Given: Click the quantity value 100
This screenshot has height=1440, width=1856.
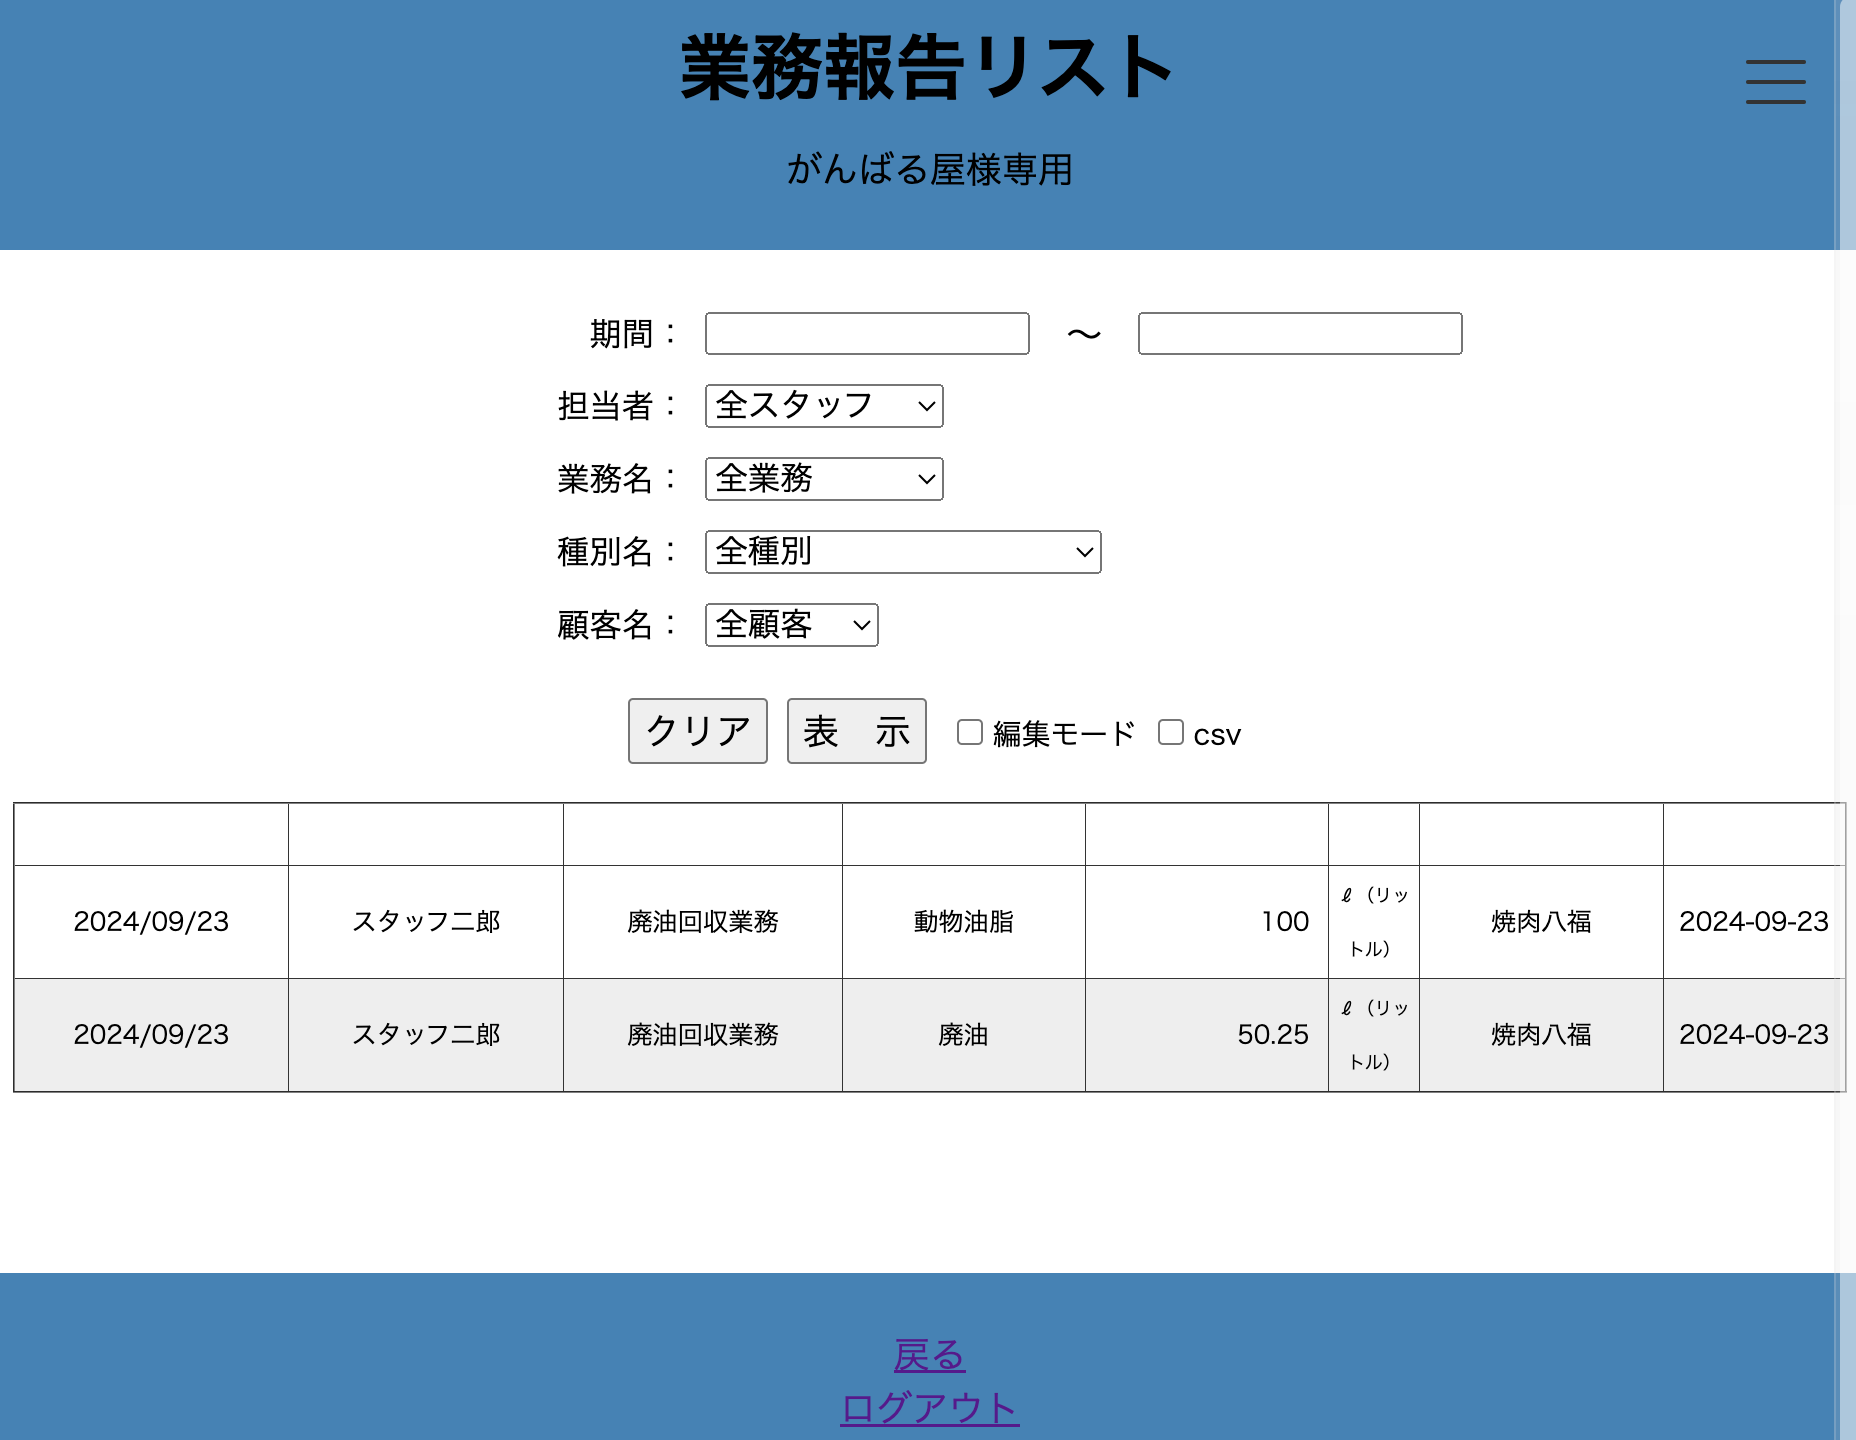Looking at the screenshot, I should pos(1284,921).
